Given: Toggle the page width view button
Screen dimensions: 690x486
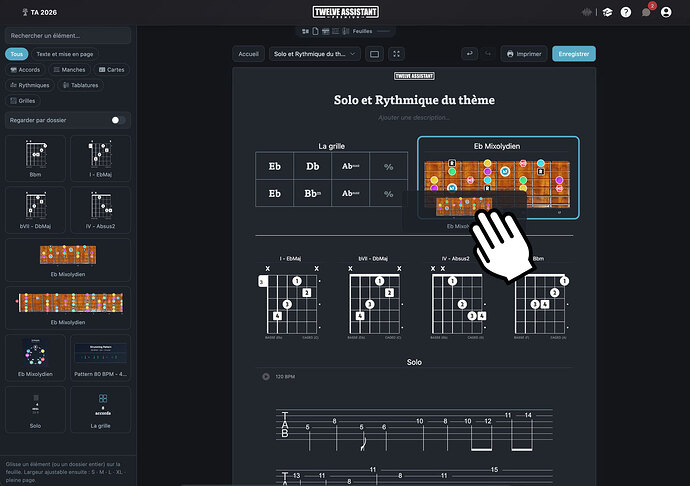Looking at the screenshot, I should tap(374, 54).
